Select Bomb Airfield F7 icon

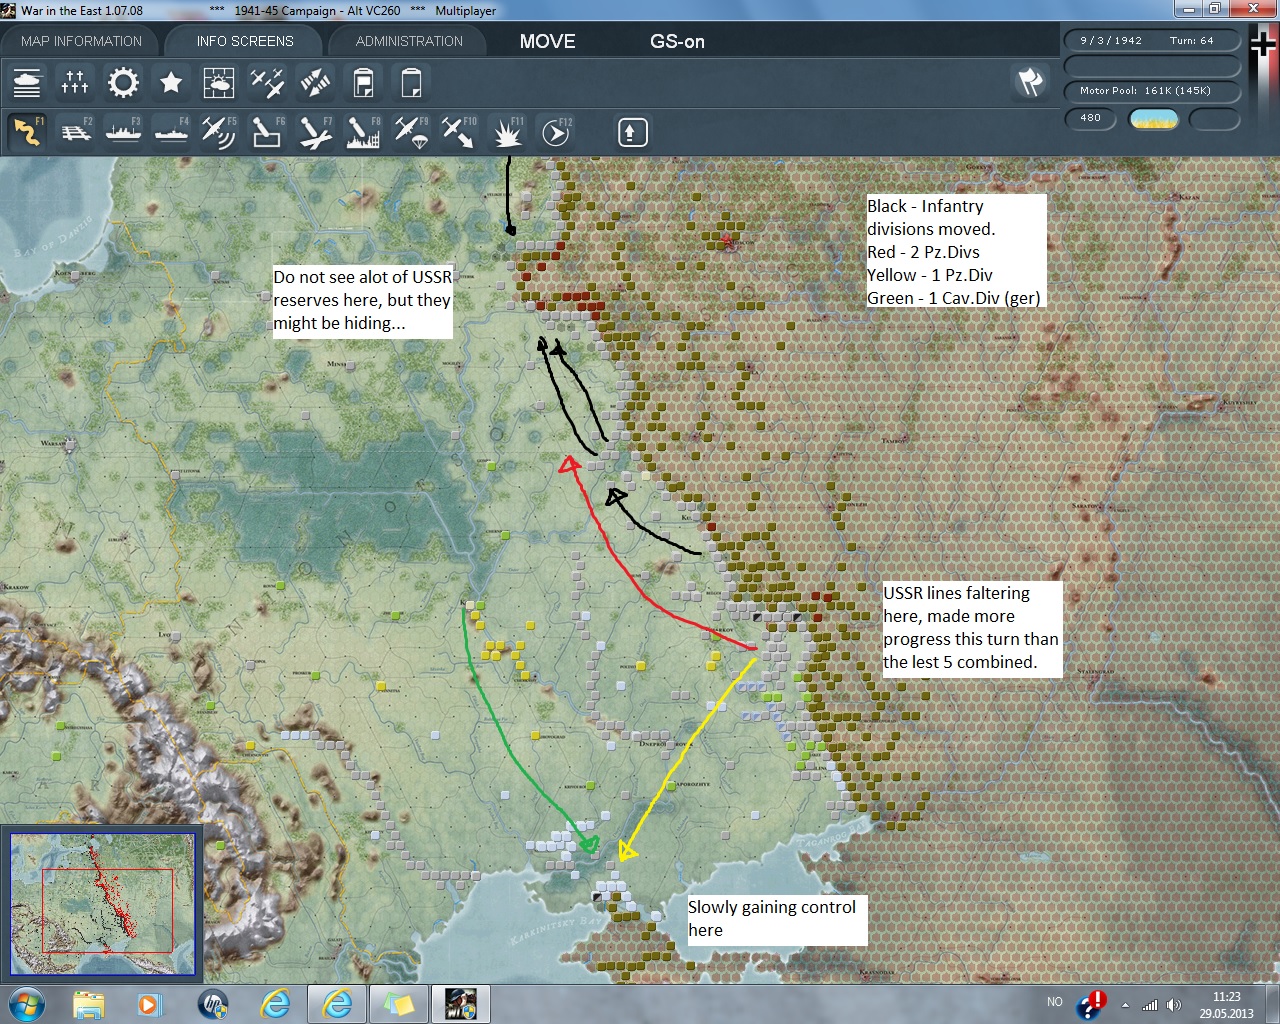(x=315, y=132)
